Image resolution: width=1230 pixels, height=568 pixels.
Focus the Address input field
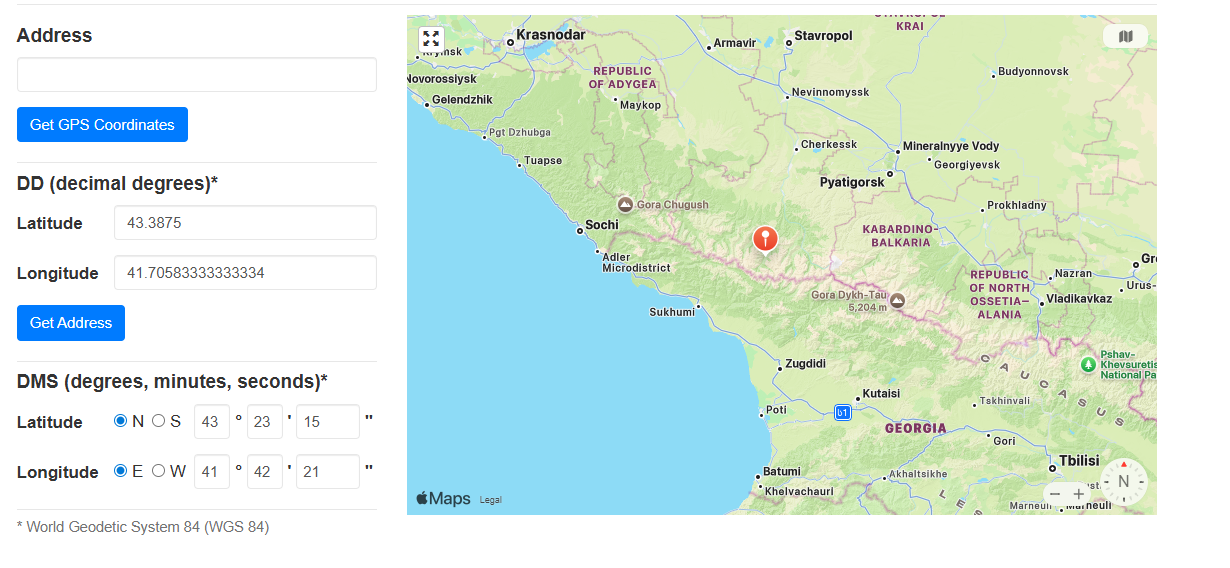pyautogui.click(x=197, y=75)
